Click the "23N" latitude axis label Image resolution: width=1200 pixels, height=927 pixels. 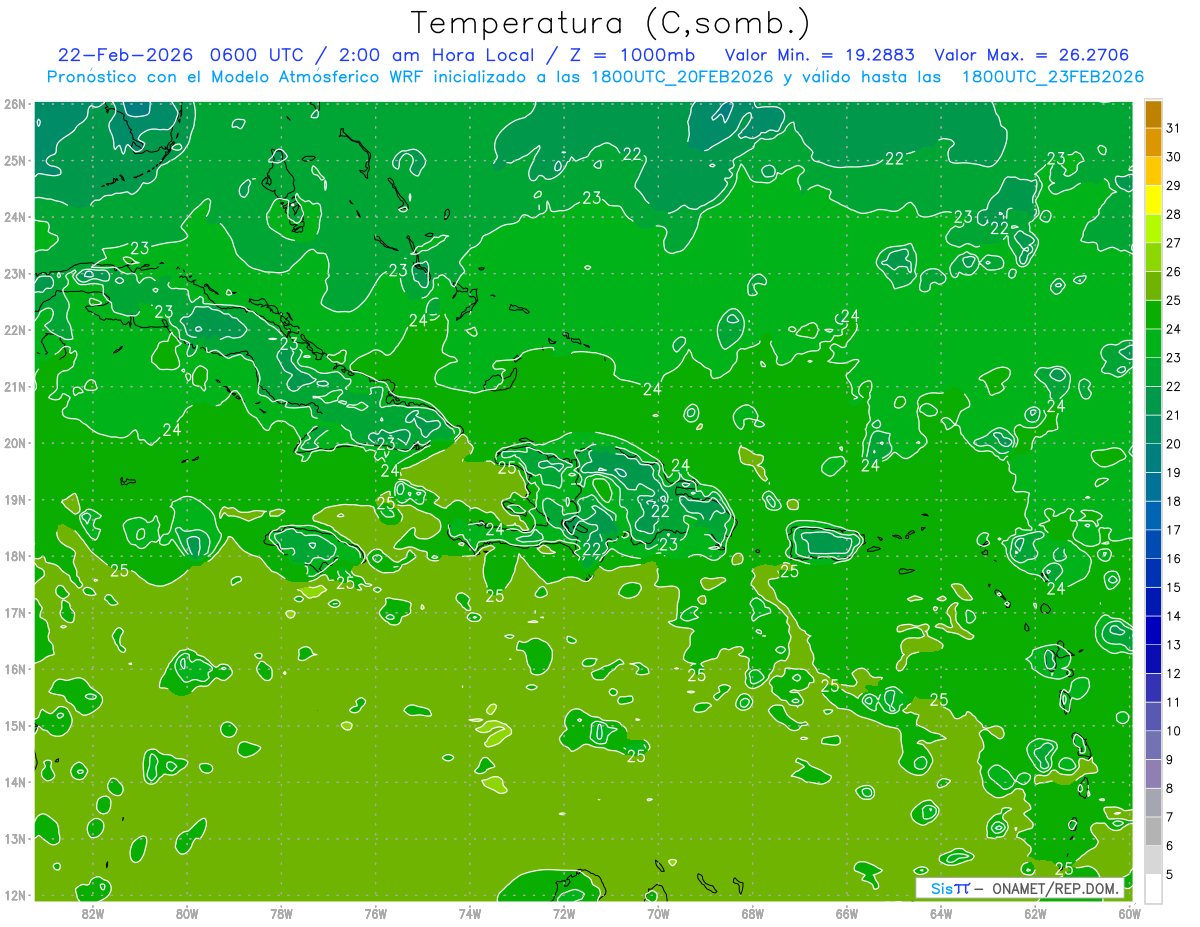pos(14,274)
